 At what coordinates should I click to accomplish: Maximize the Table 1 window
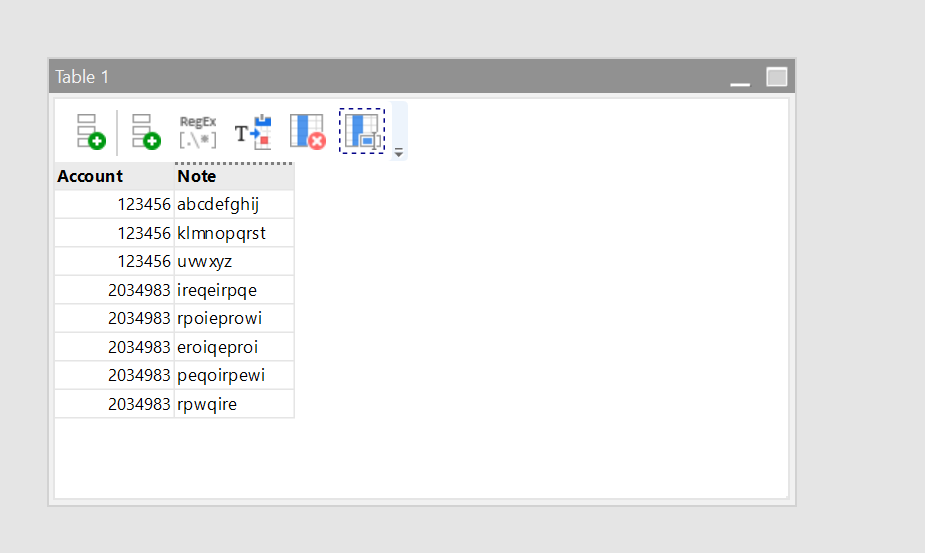[x=776, y=77]
